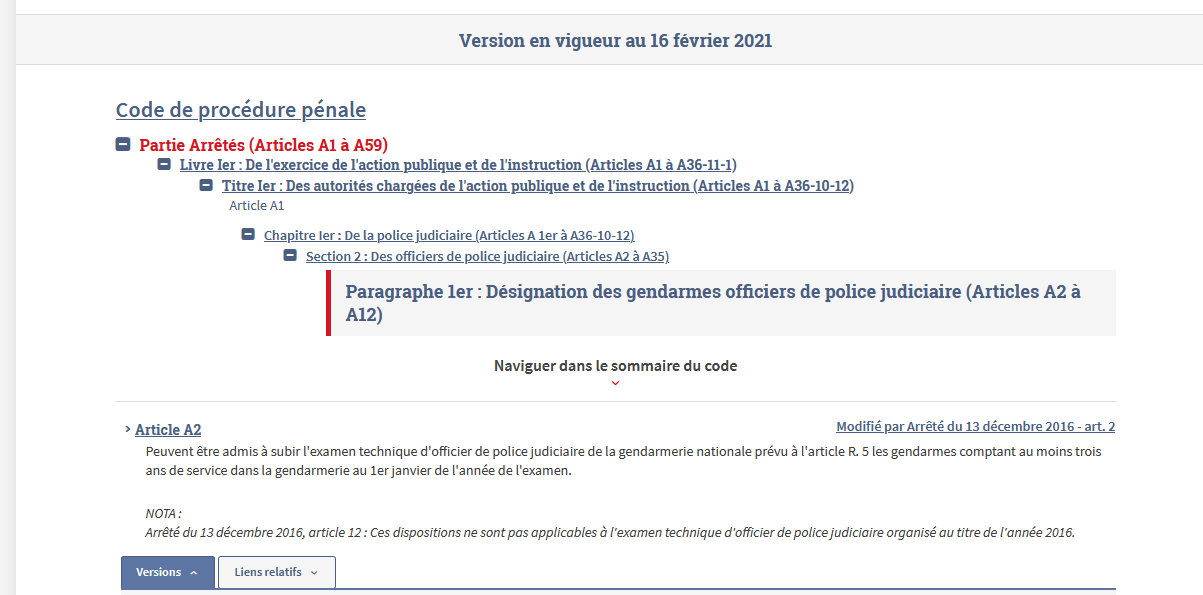
Task: Click text starting 'Peuvent être admis à subir'
Action: (x=623, y=462)
